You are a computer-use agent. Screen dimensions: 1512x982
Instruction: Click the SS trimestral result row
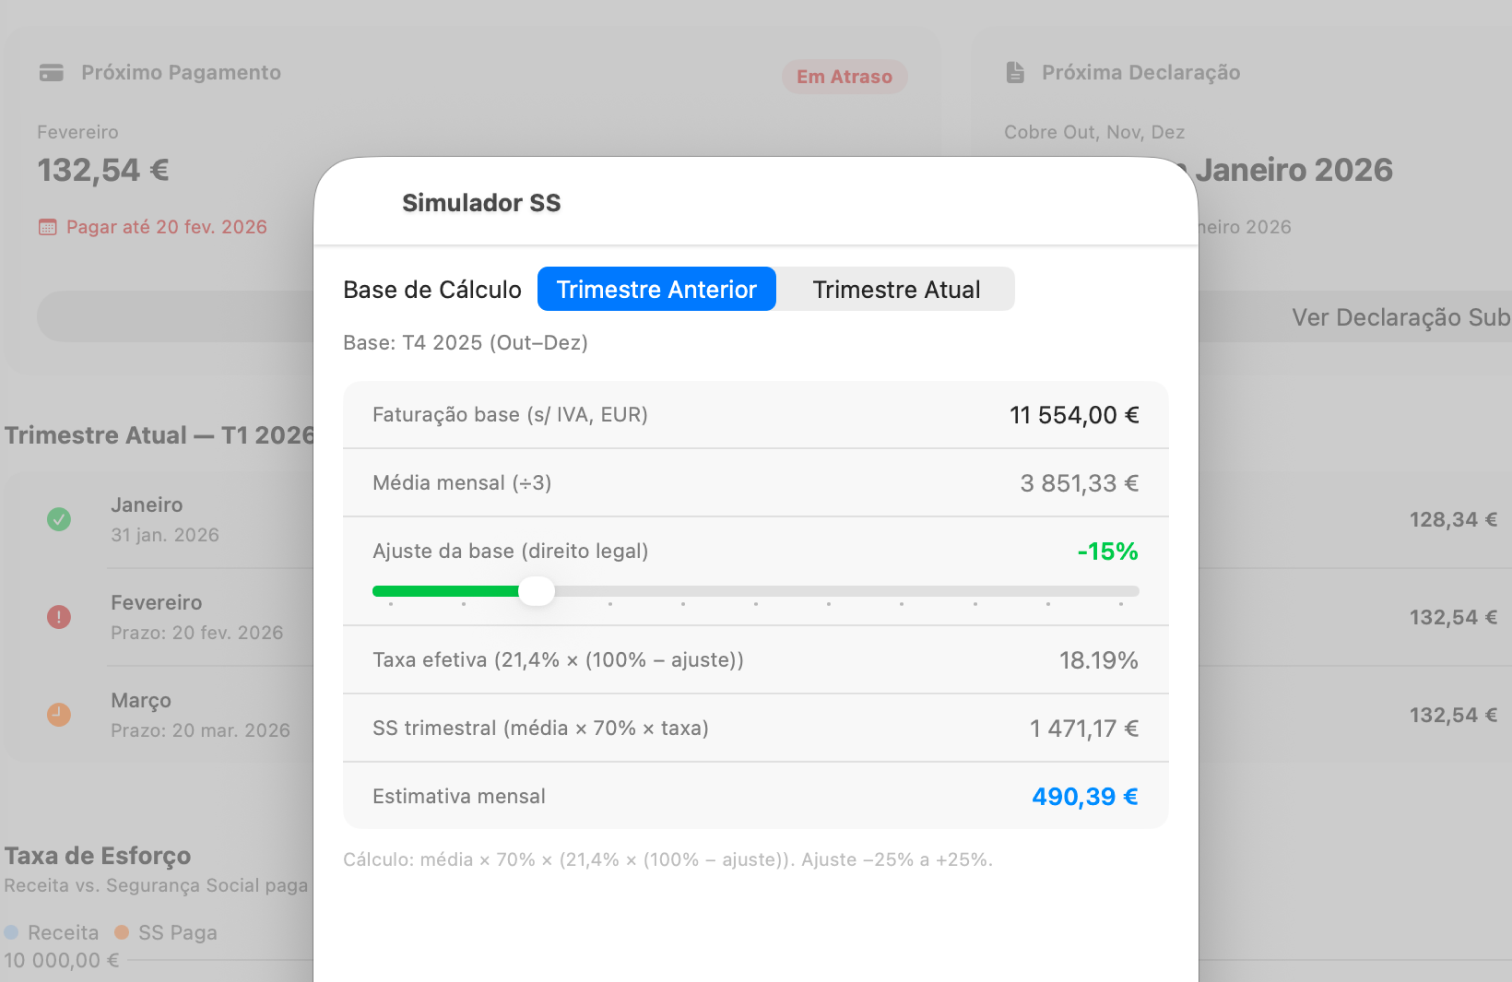pos(755,728)
